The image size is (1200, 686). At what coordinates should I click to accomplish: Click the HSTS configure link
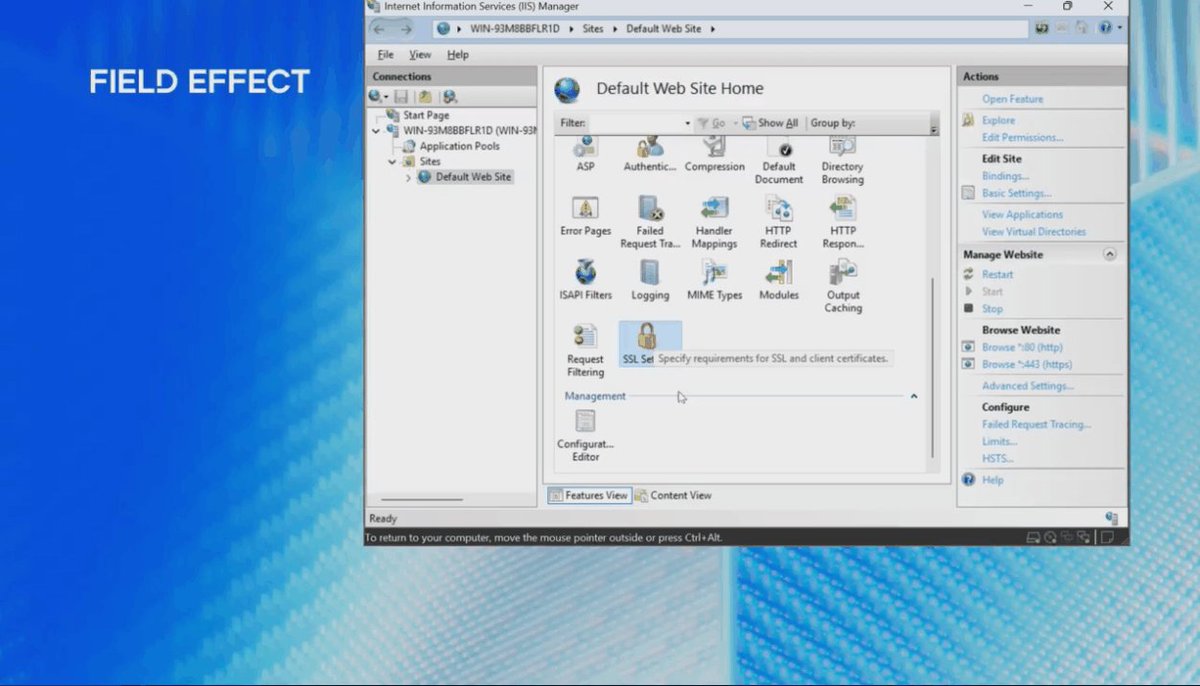[997, 458]
